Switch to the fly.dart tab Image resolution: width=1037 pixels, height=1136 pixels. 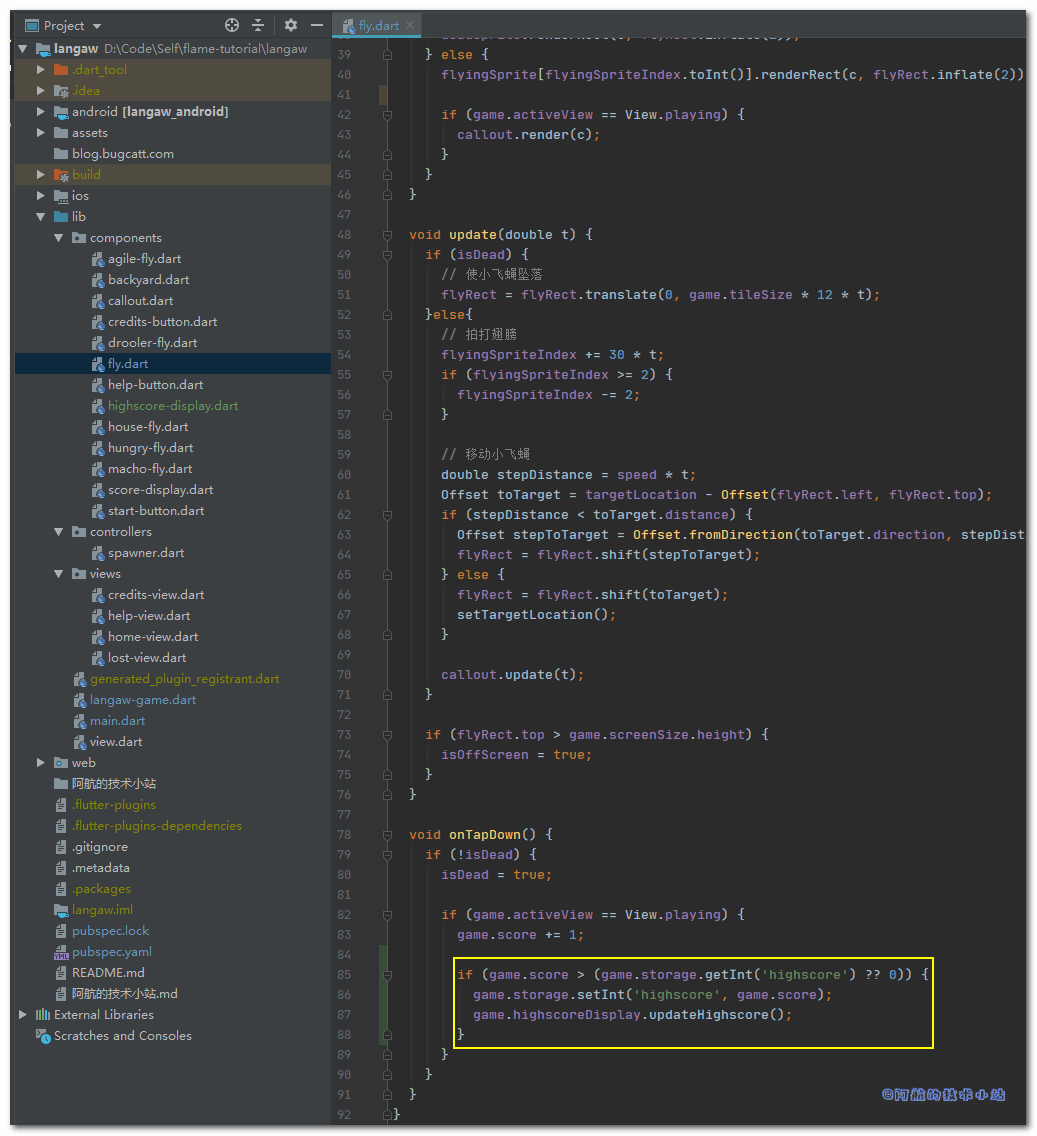click(x=378, y=25)
